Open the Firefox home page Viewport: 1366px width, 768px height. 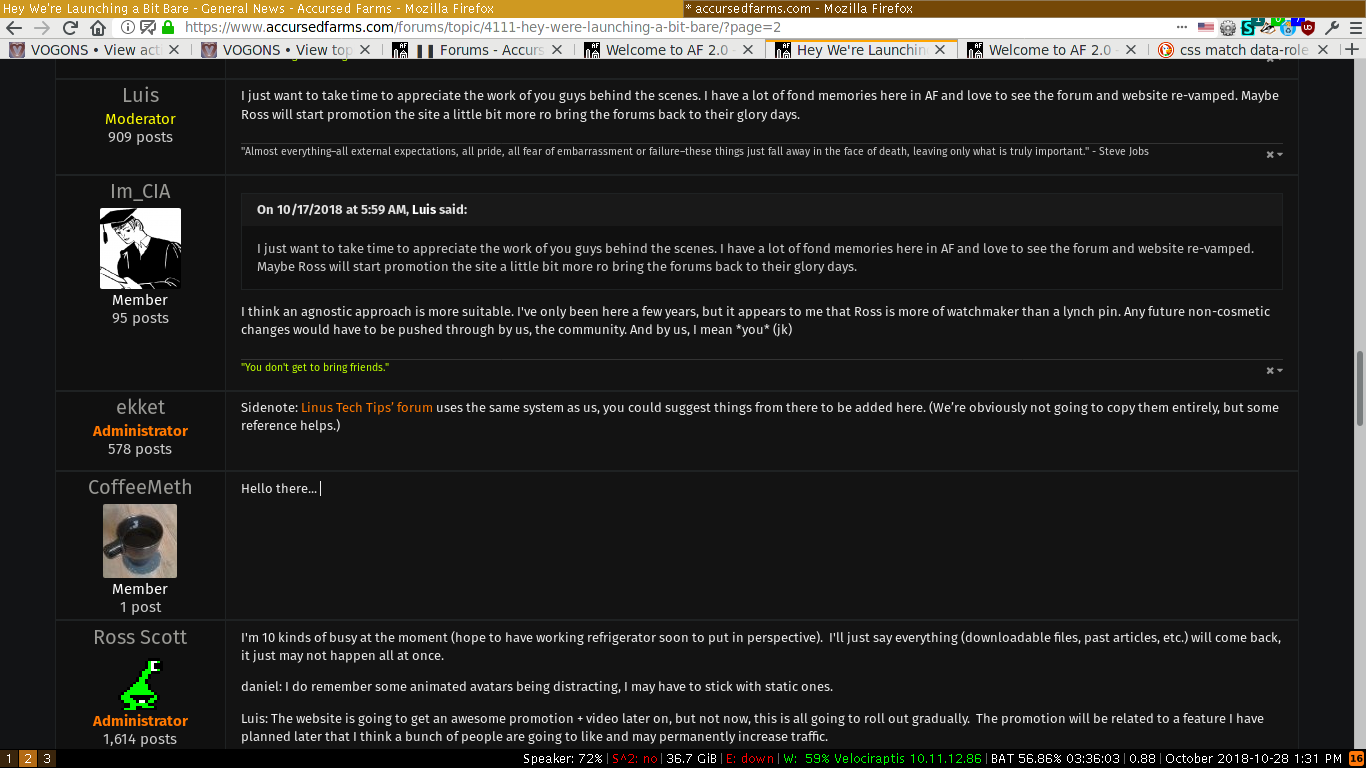[98, 28]
